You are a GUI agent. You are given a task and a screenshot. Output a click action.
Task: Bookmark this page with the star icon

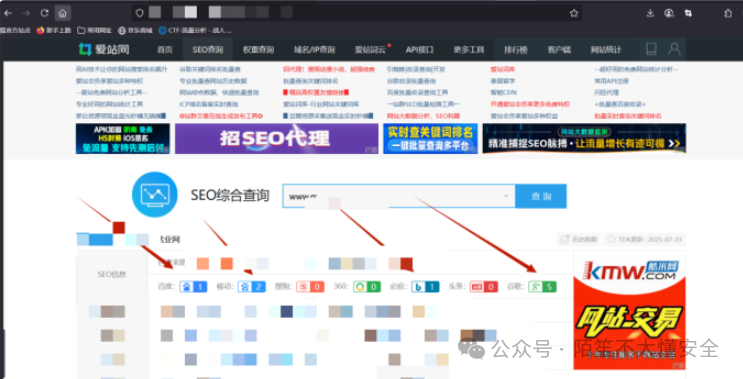(574, 13)
